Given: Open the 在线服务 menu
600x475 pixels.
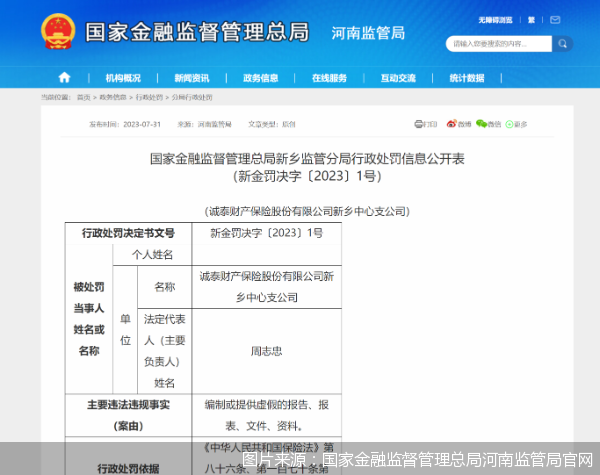Looking at the screenshot, I should click(329, 78).
